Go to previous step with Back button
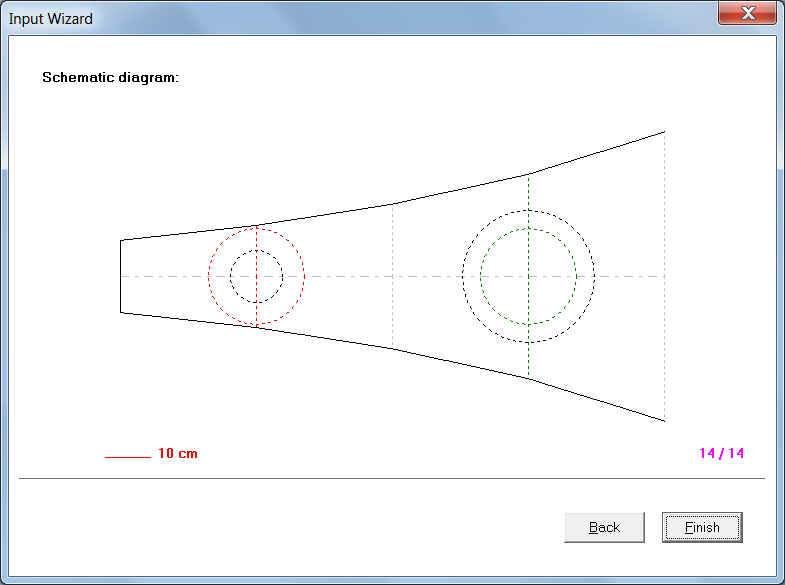Image resolution: width=785 pixels, height=585 pixels. (604, 527)
